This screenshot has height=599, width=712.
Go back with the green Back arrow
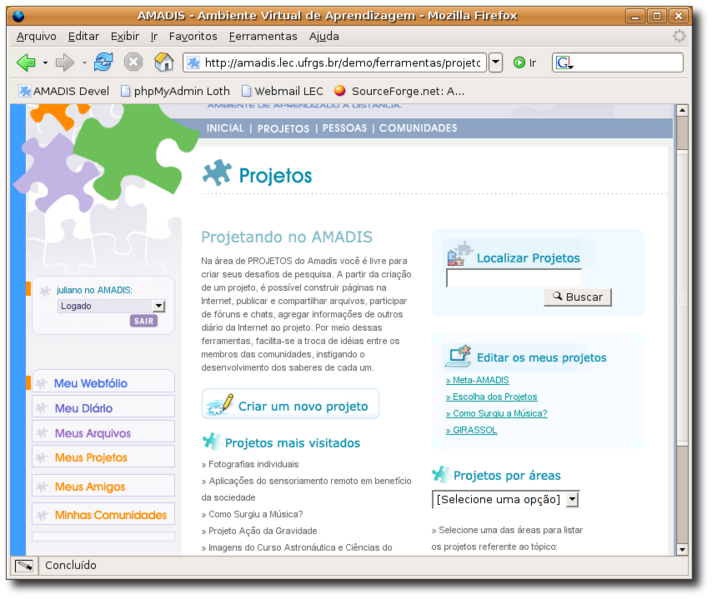[x=26, y=62]
